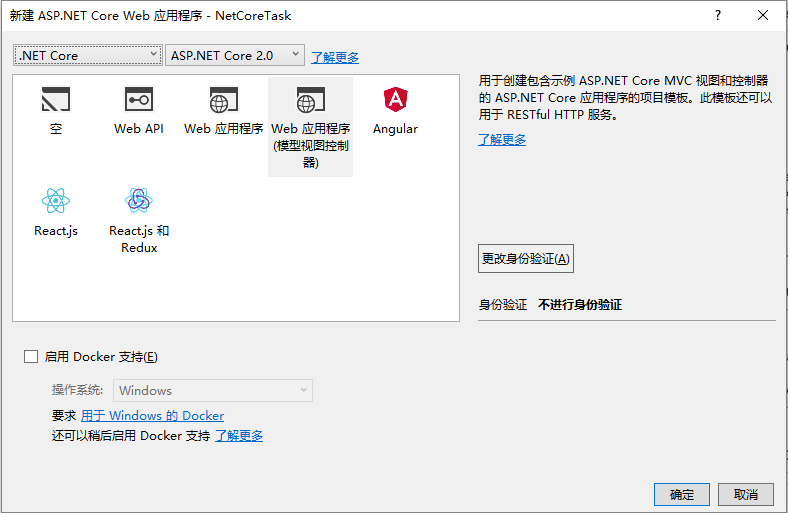Open the 用于 Windows 的 Docker link
Screen dimensions: 788x513
click(152, 416)
